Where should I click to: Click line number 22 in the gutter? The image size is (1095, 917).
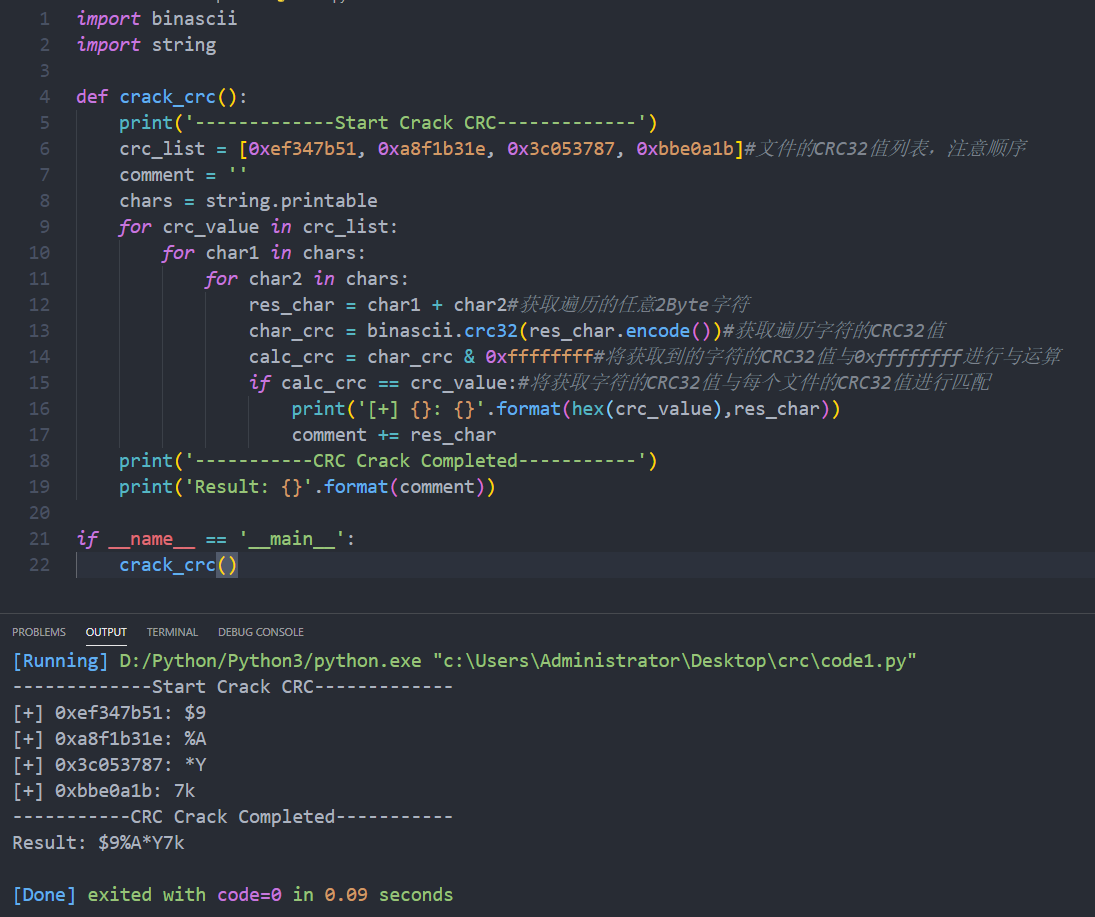39,564
